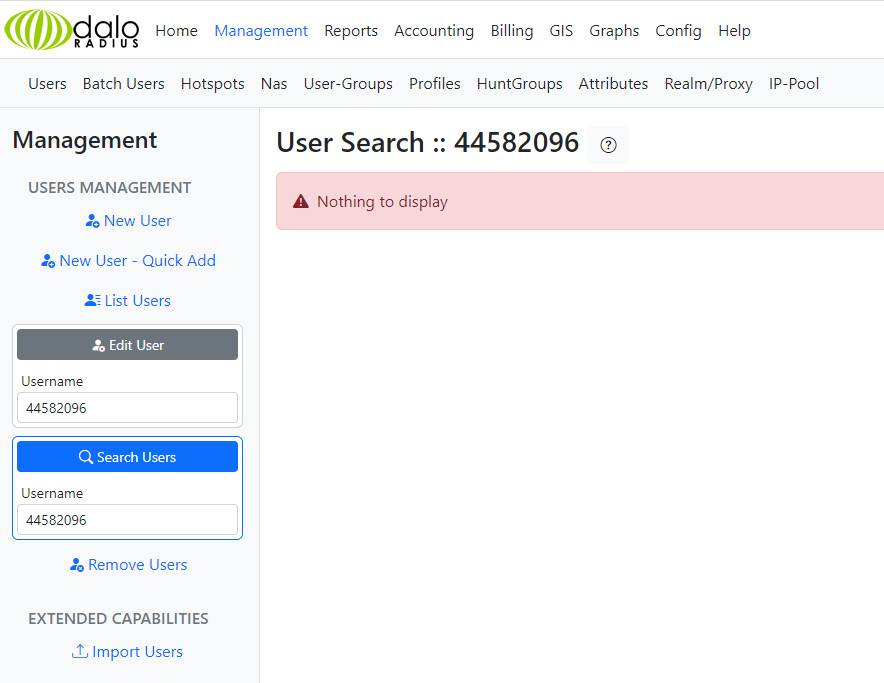Select the User-Groups tab
This screenshot has height=683, width=884.
click(348, 84)
